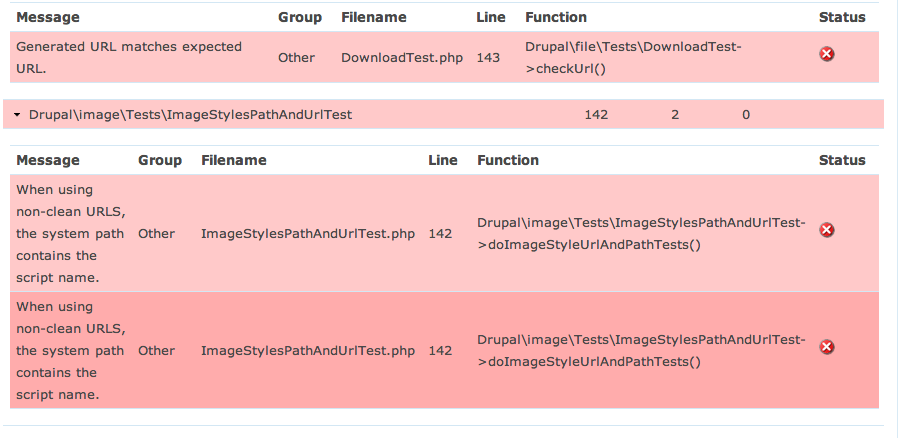Viewport: 914px width, 438px height.
Task: Click the red X icon in the darker ImageStylesPathAndUrlTest.php row
Action: pos(827,347)
